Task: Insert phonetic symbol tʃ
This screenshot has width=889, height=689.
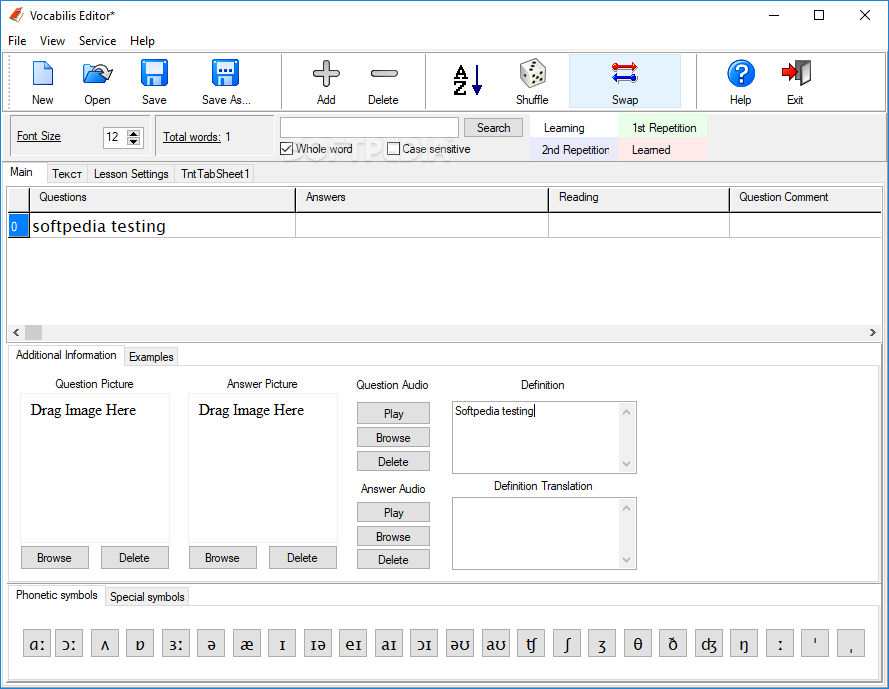Action: (531, 644)
